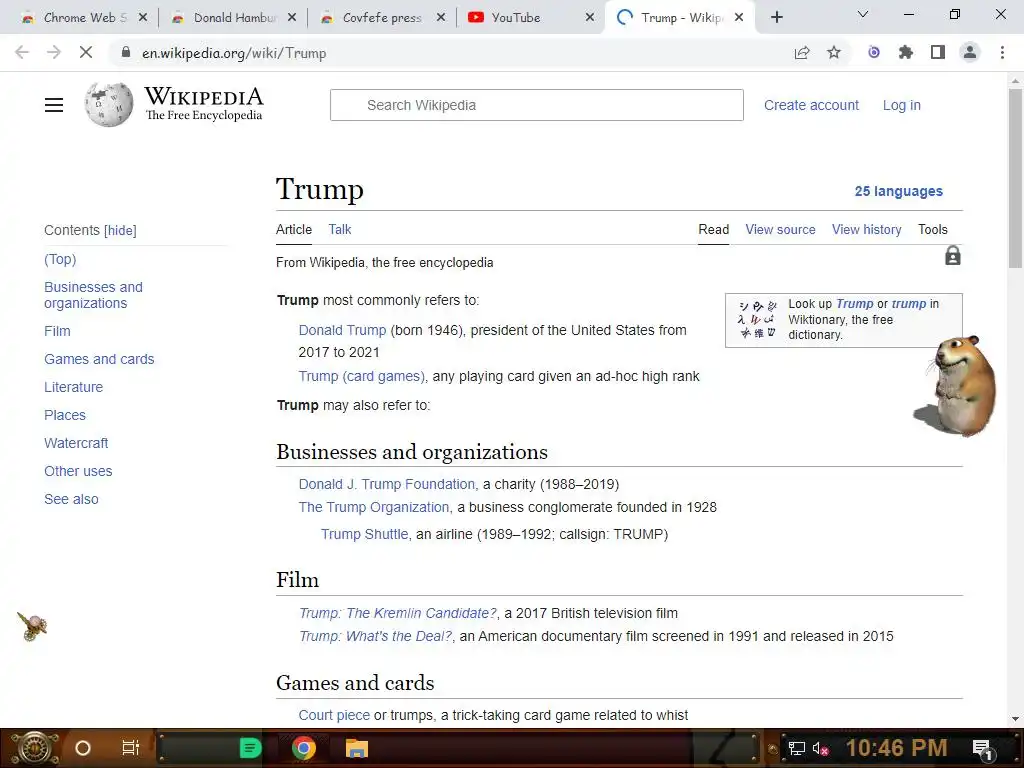Screen dimensions: 1024x768
Task: Click the page vertical scrollbar thumb
Action: point(1015,178)
